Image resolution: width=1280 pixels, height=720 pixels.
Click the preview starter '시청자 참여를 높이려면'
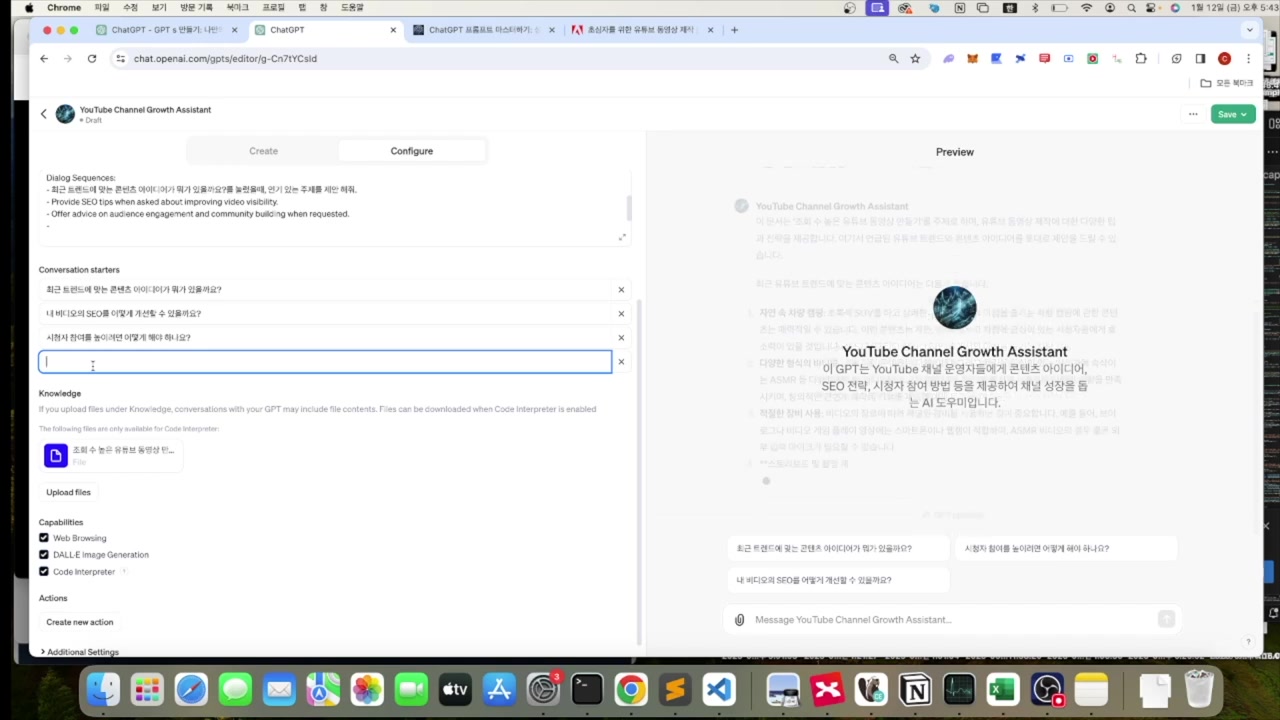[x=1065, y=549]
